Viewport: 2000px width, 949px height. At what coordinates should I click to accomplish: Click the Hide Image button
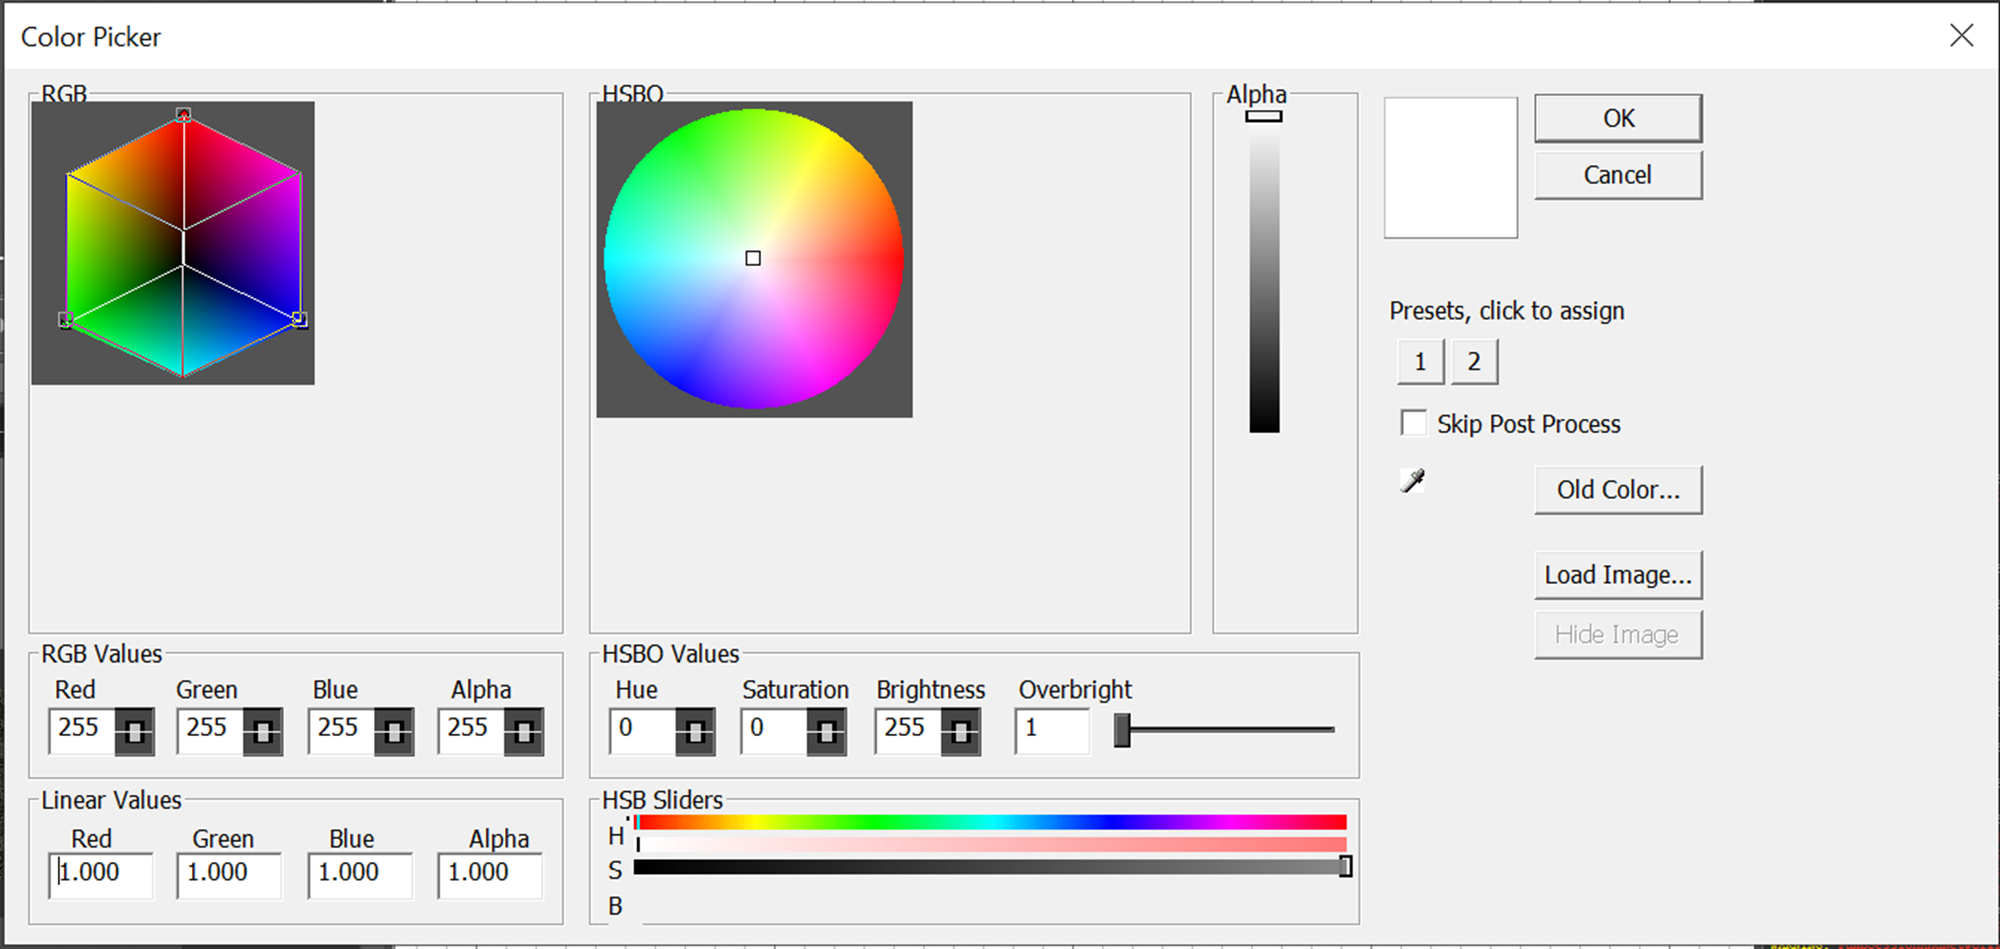coord(1618,635)
